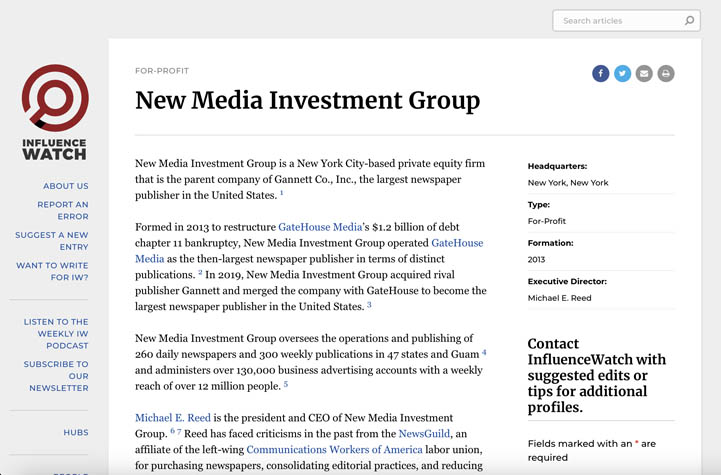The width and height of the screenshot is (721, 475).
Task: Focus the Search articles field
Action: tap(626, 21)
